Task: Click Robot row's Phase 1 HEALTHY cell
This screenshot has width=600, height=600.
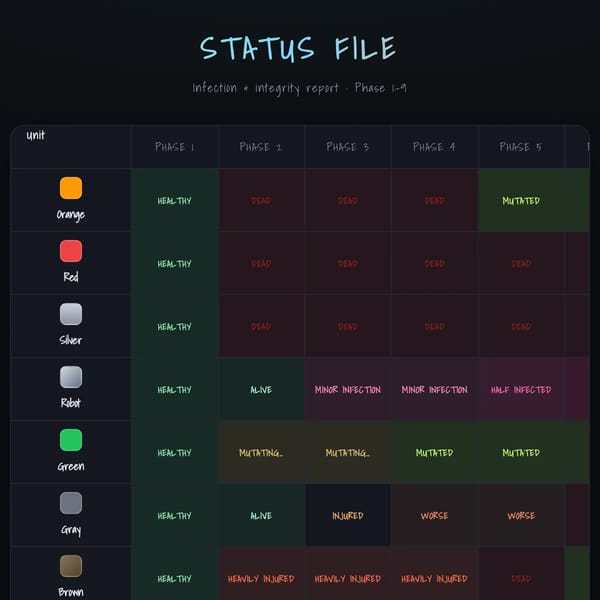Action: pos(175,389)
